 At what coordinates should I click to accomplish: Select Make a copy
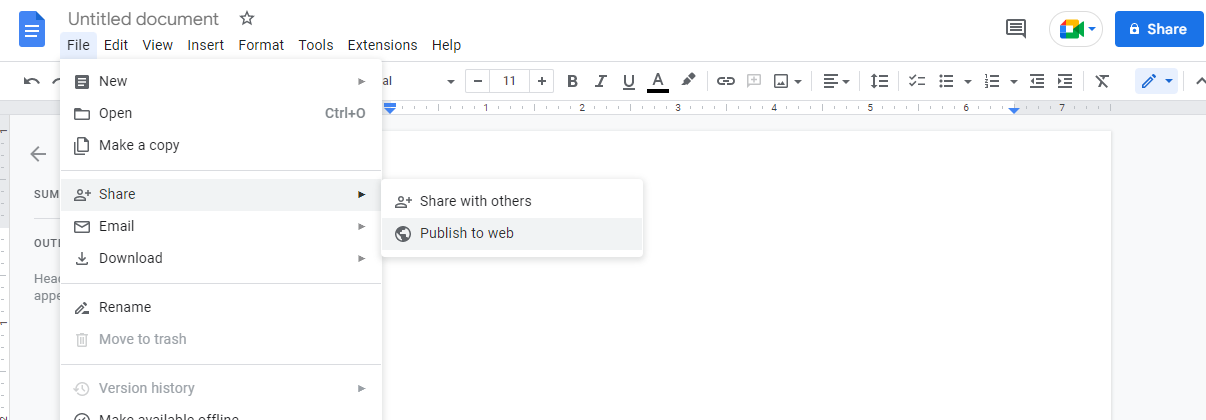tap(221, 145)
